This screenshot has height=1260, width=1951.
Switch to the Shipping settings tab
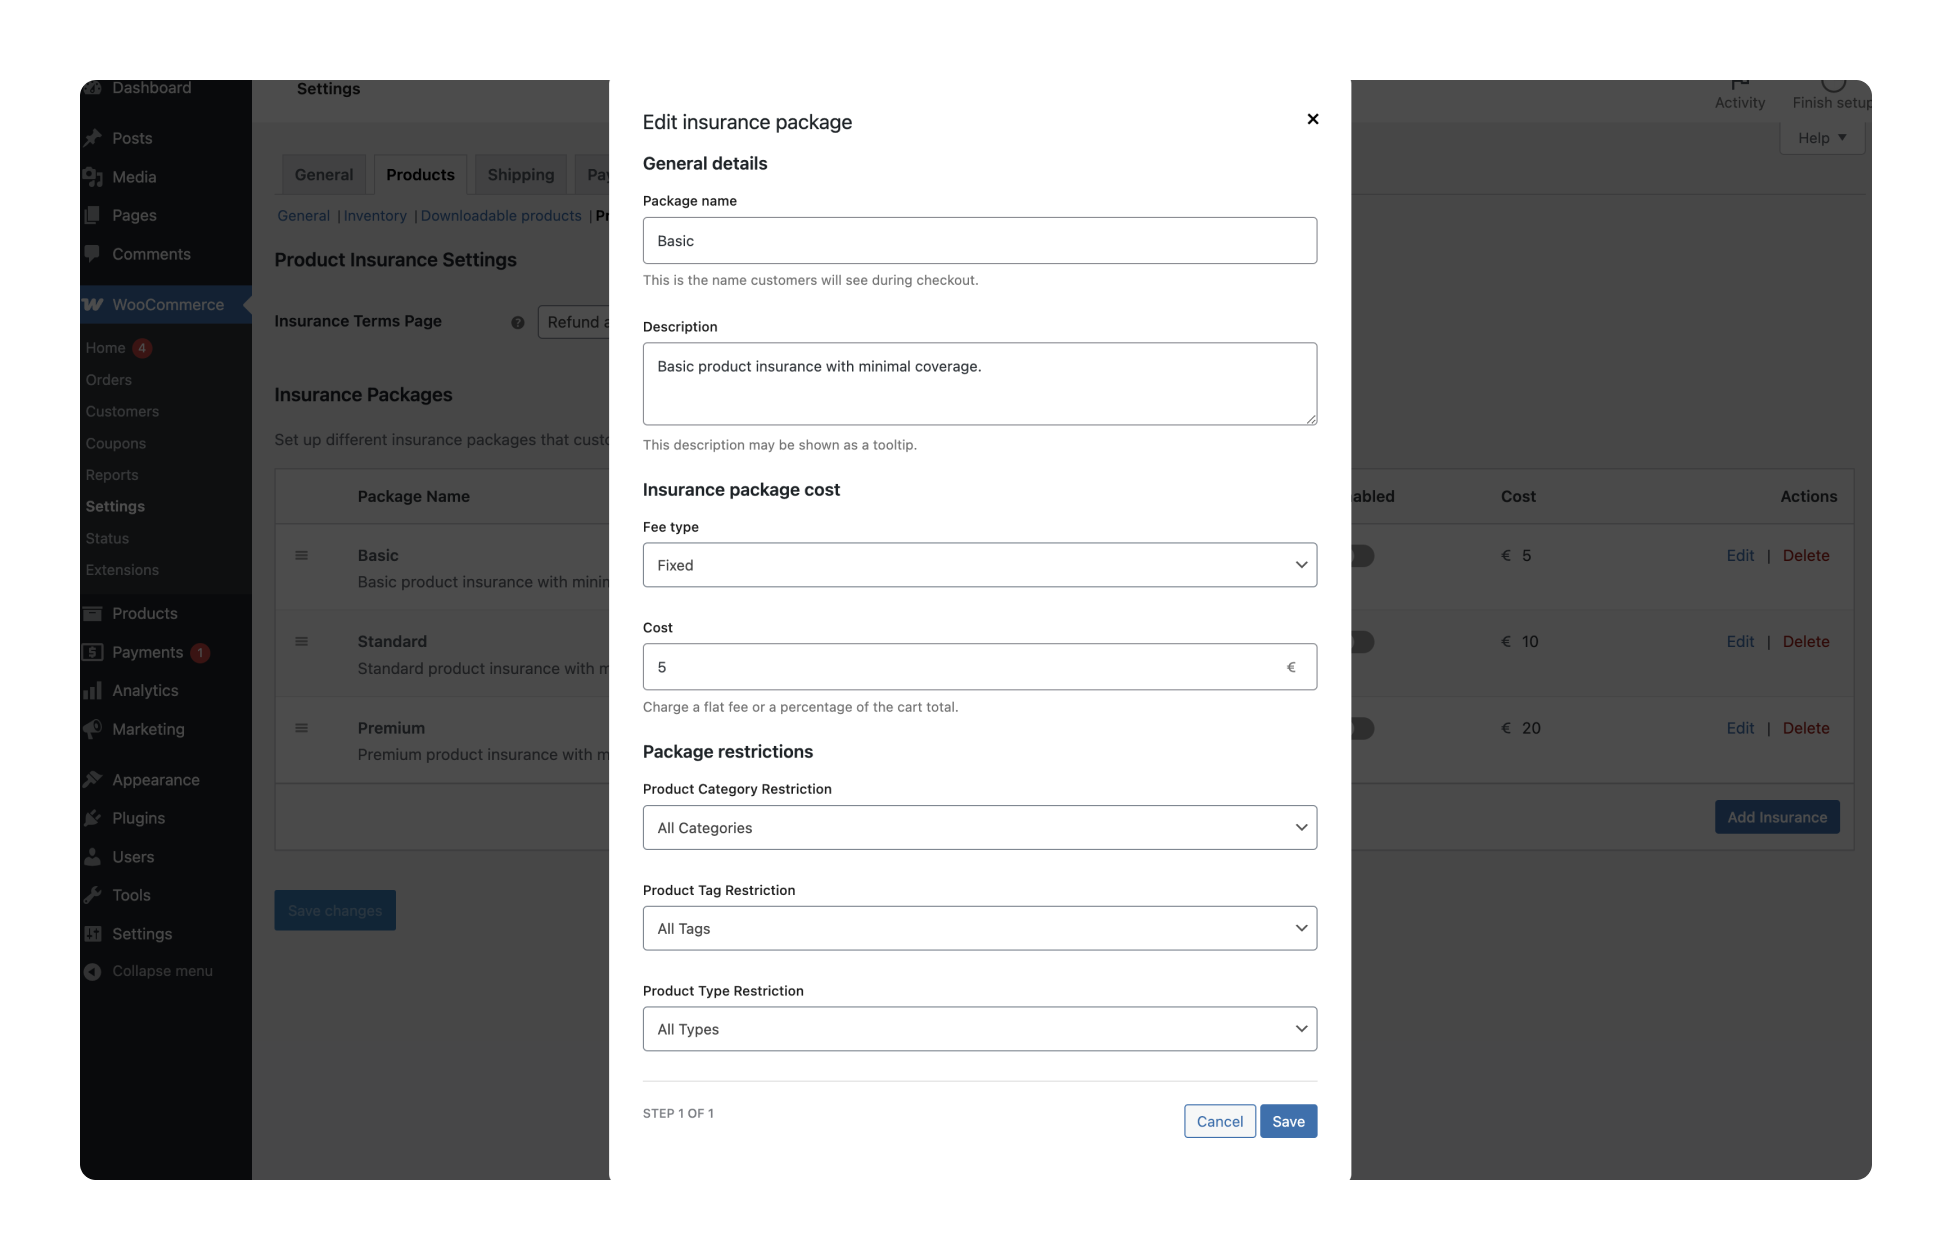tap(520, 174)
